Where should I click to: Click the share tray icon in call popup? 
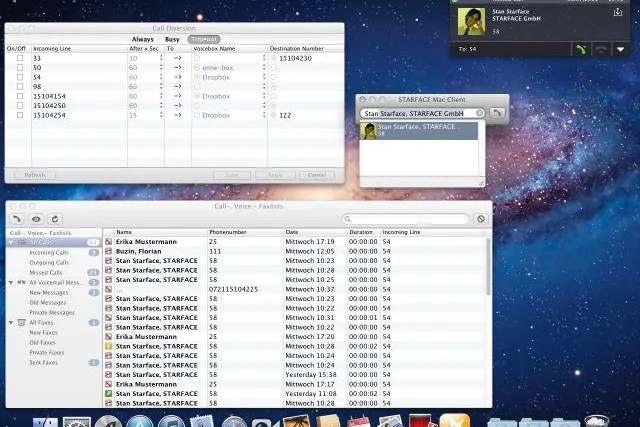(x=618, y=12)
